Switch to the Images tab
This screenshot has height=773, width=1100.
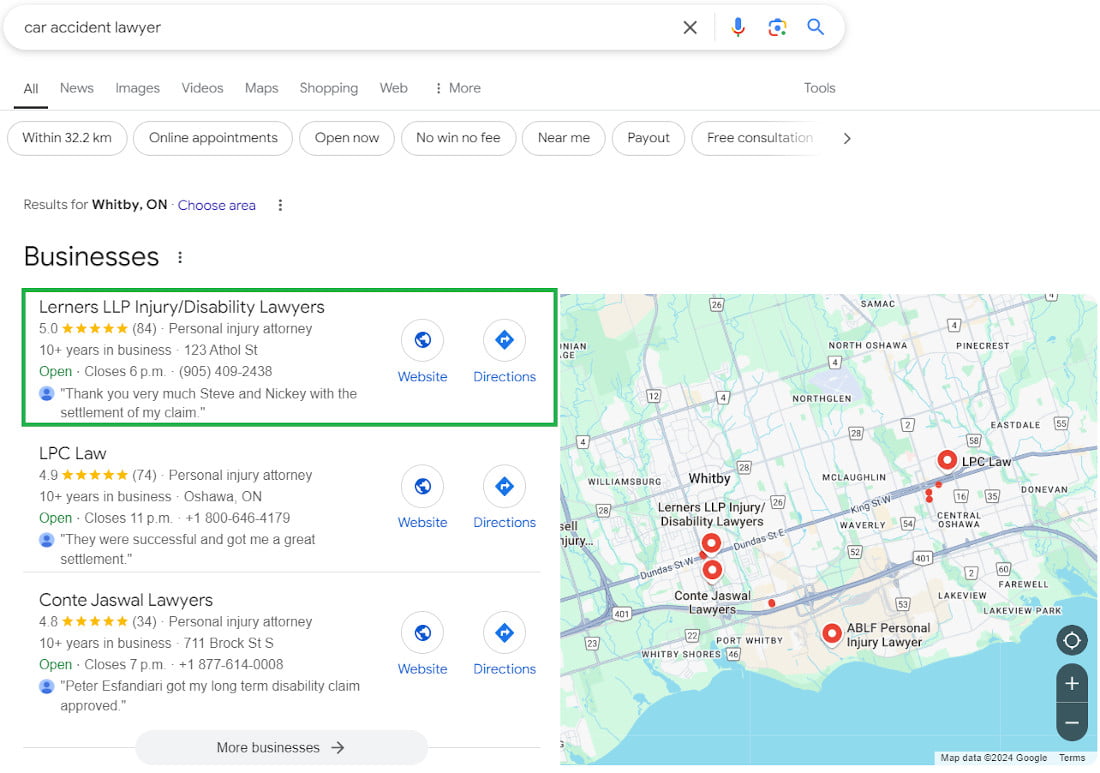pyautogui.click(x=137, y=88)
